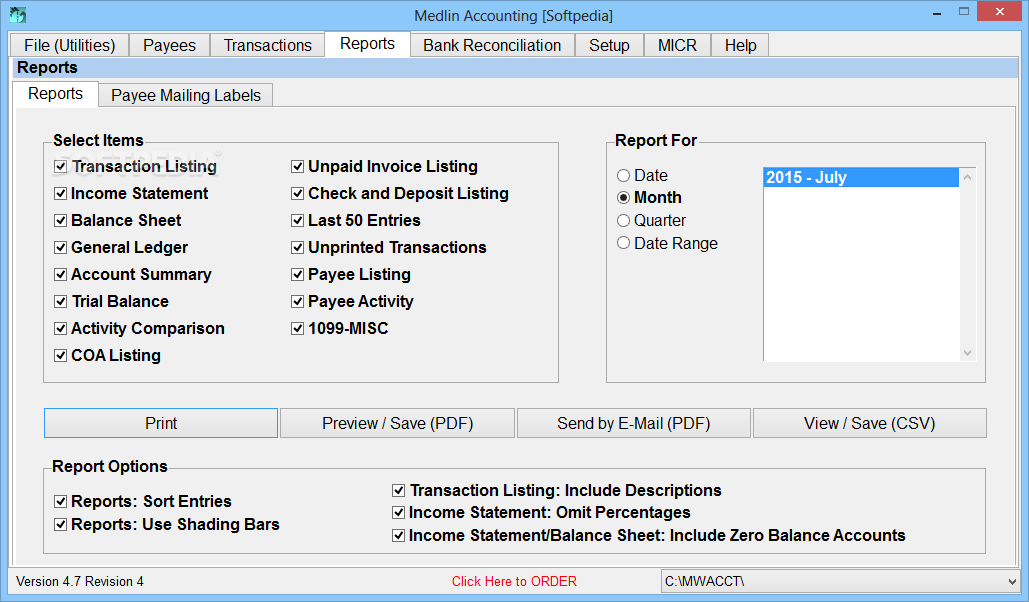Viewport: 1029px width, 602px height.
Task: Toggle Account Summary checkbox
Action: click(60, 274)
